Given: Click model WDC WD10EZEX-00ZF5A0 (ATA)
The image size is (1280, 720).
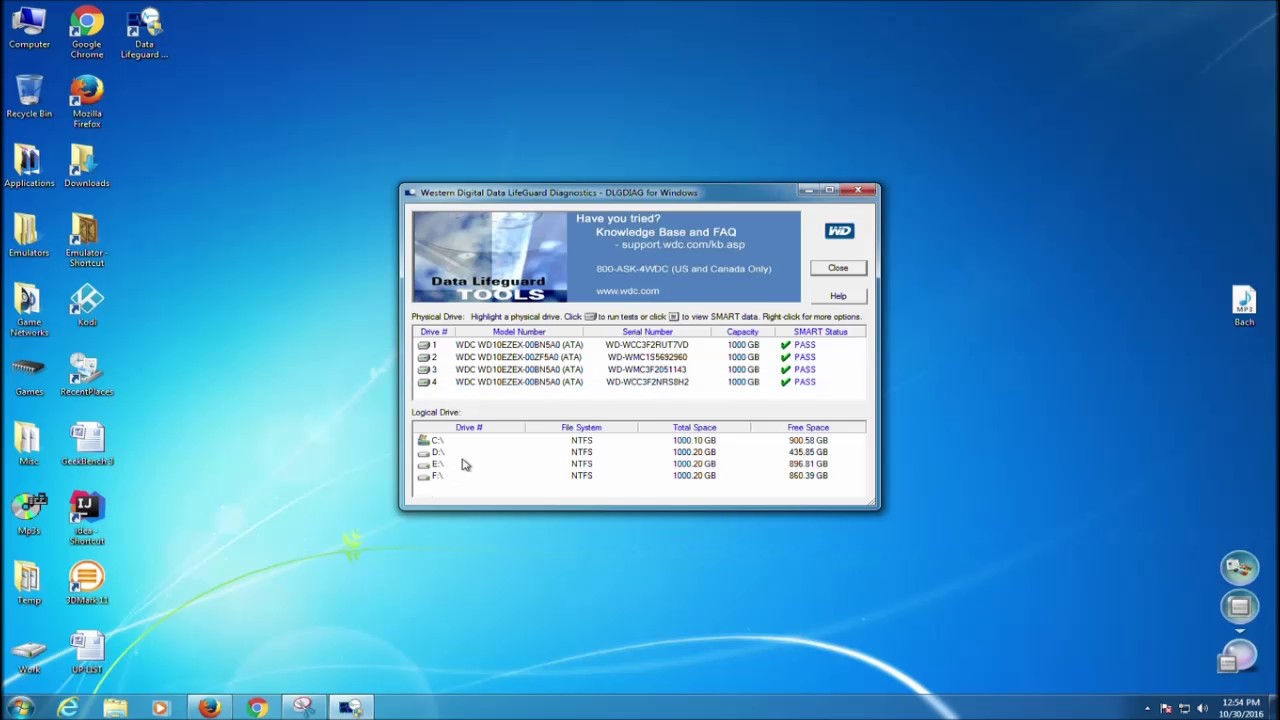Looking at the screenshot, I should coord(518,357).
